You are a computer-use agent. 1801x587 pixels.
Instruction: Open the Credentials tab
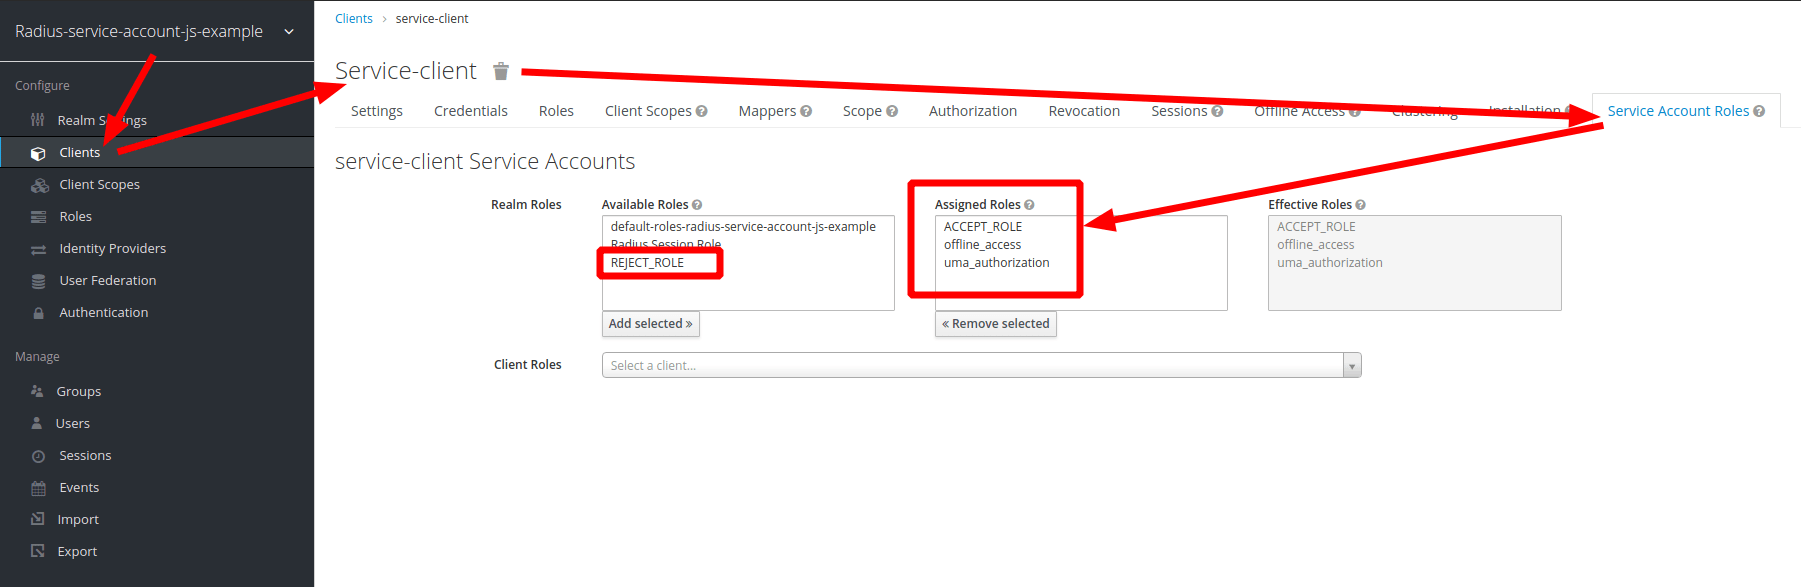[471, 111]
